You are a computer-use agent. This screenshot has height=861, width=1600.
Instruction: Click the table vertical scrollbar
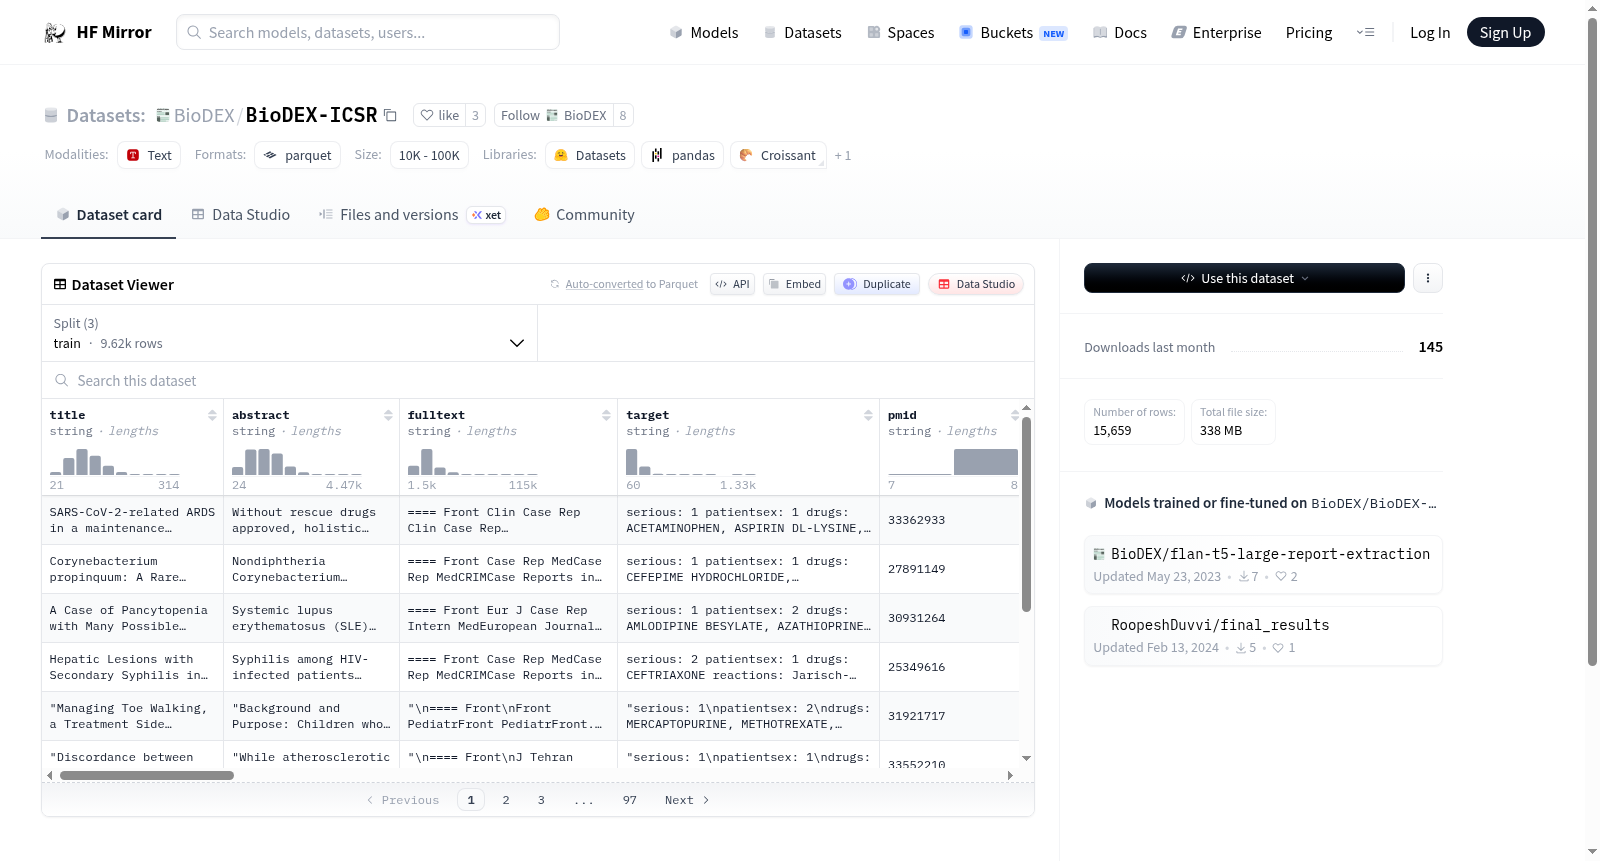click(1026, 514)
